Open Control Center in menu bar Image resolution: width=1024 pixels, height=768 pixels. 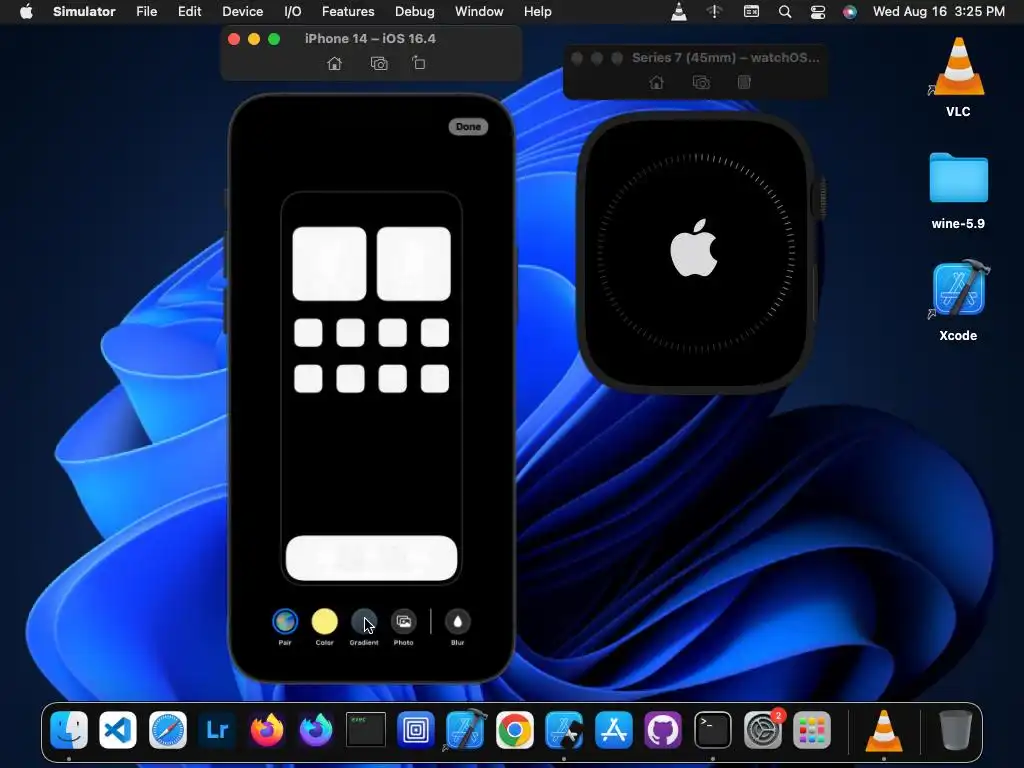tap(818, 12)
